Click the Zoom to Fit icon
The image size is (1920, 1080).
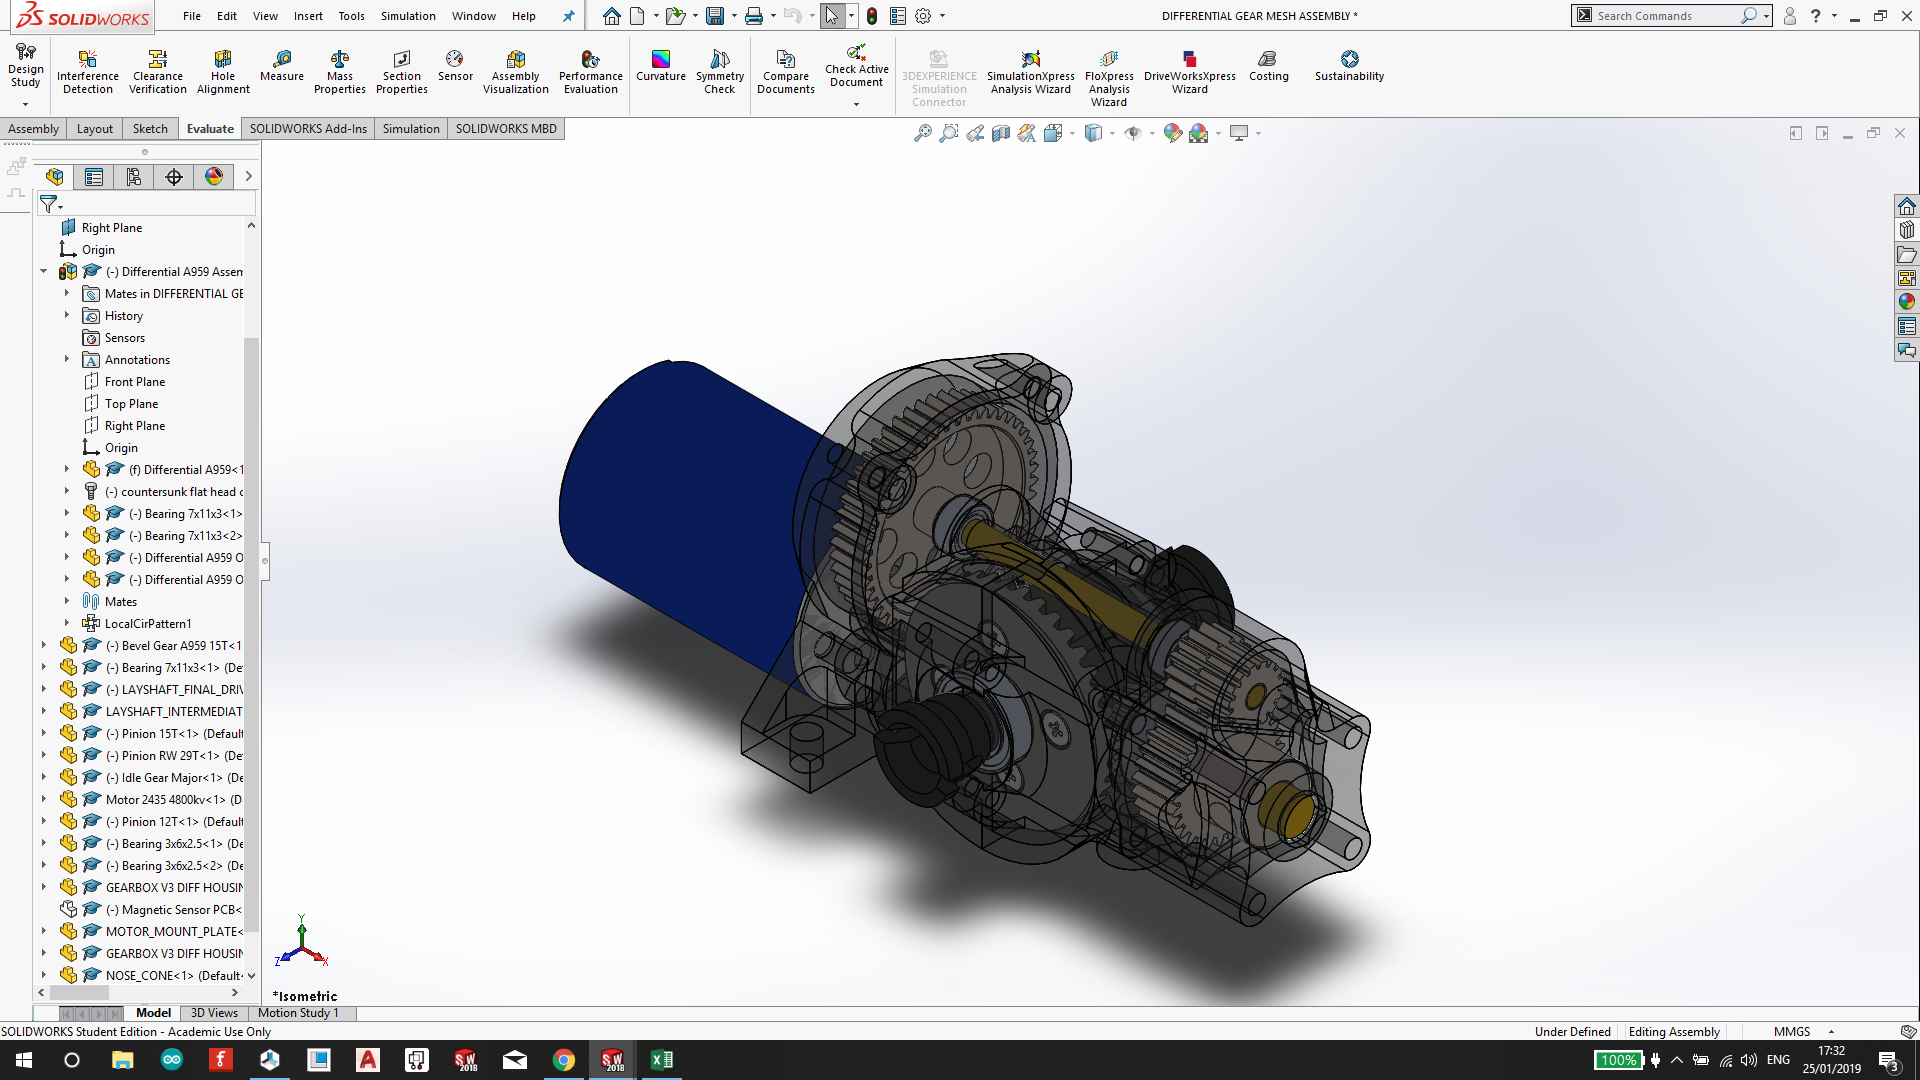click(x=922, y=133)
